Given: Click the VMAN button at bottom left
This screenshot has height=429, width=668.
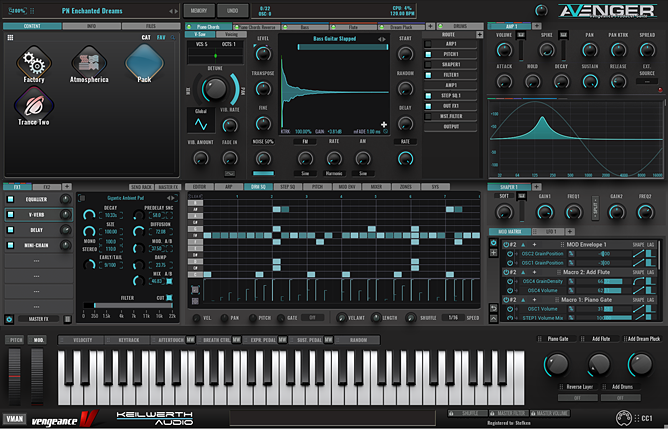Looking at the screenshot, I should (x=14, y=419).
